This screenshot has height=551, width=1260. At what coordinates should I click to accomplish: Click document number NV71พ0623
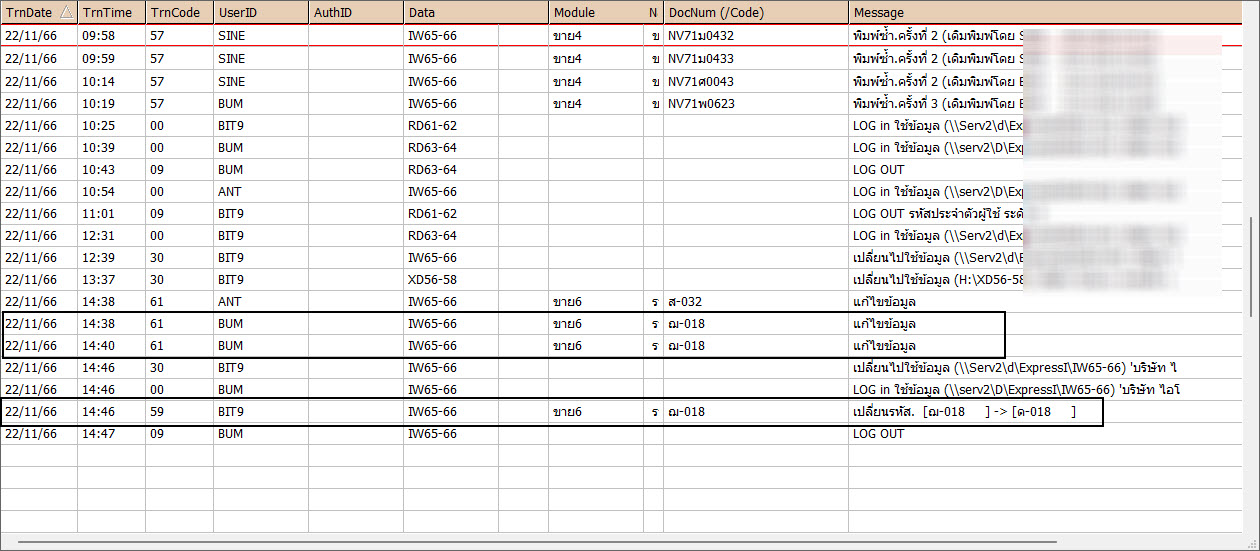701,103
